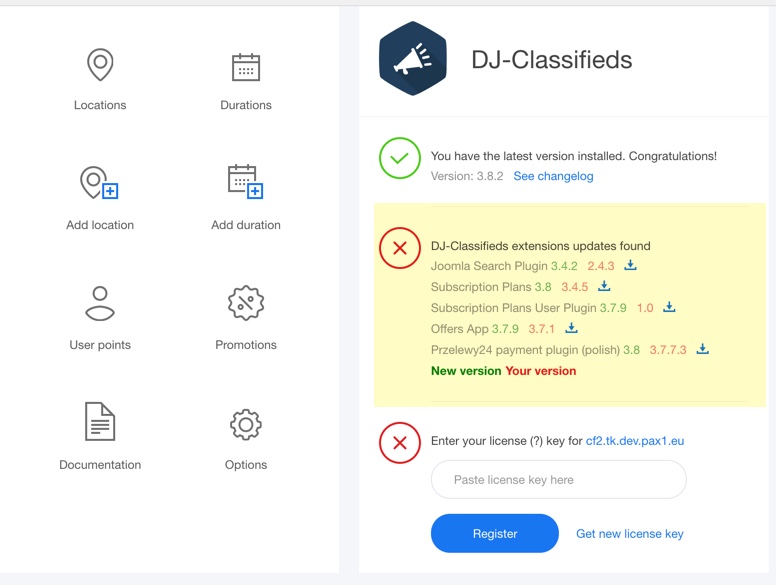
Task: Click the red X extensions updates icon
Action: [400, 248]
